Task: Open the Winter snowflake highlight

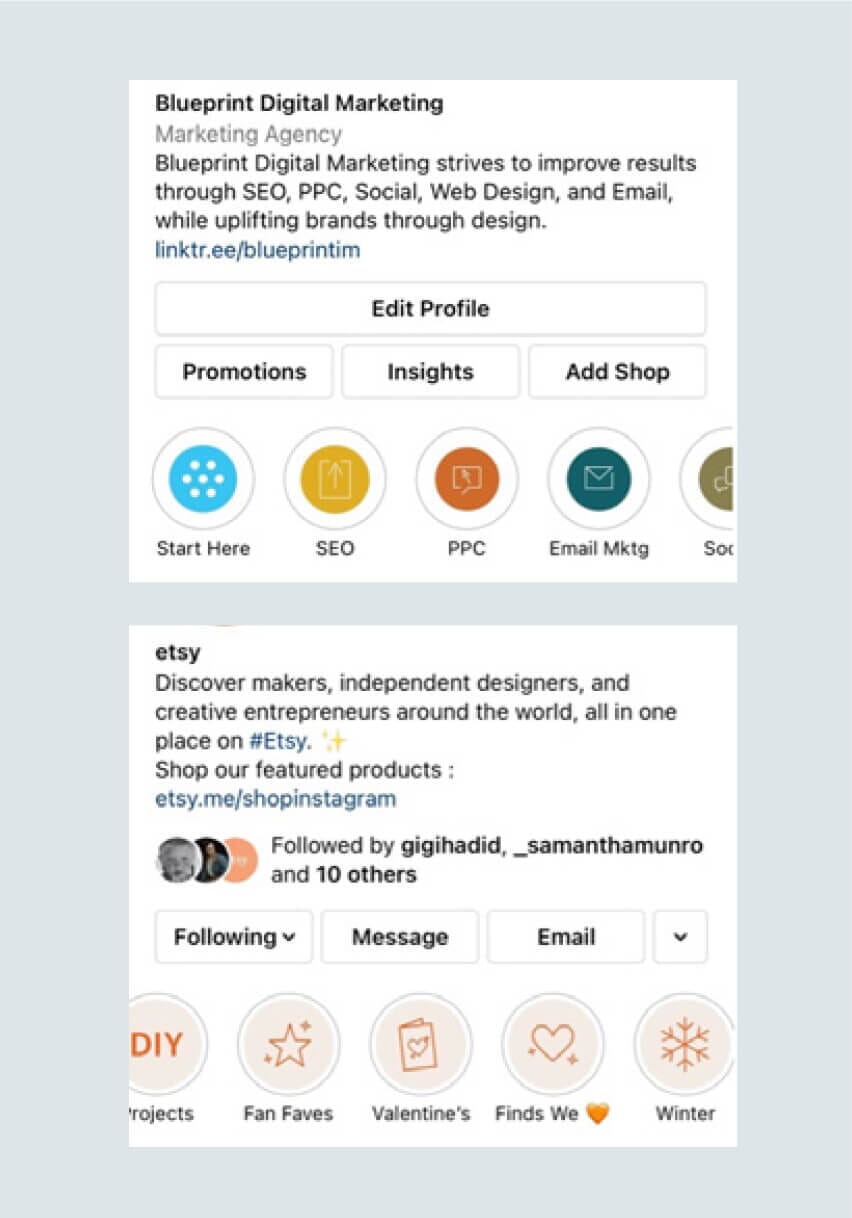Action: 685,1045
